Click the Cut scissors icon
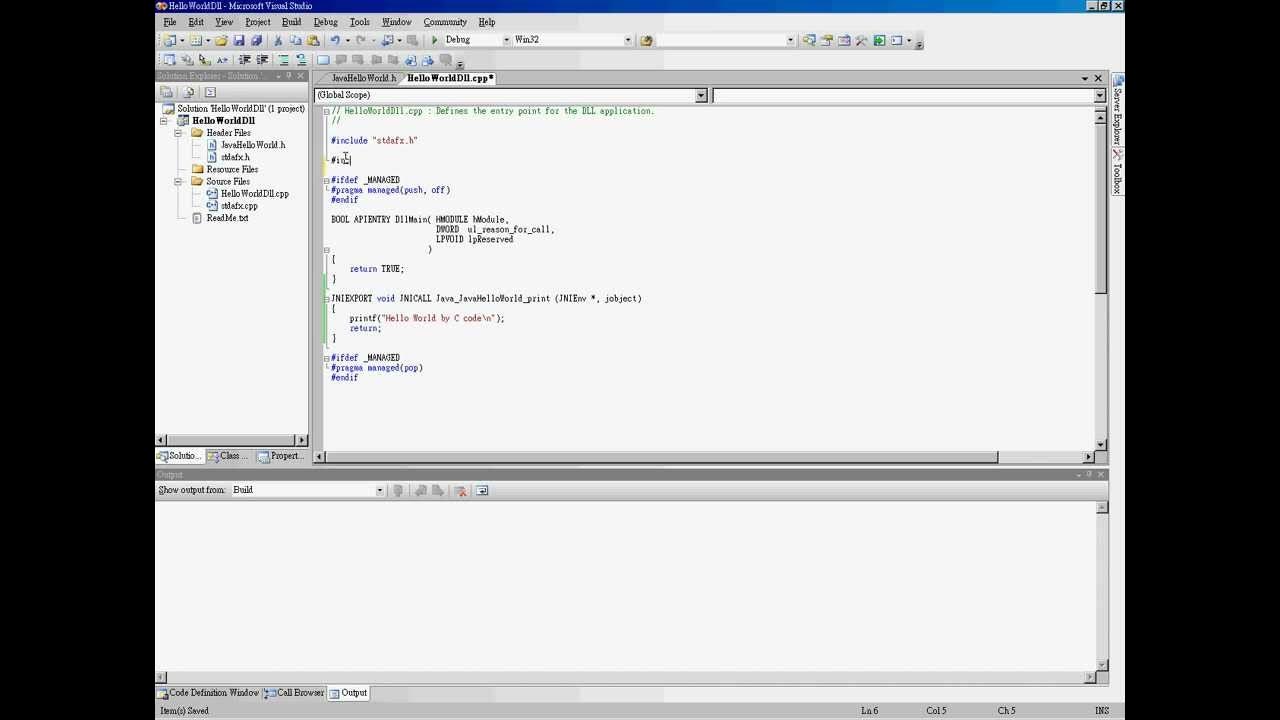 click(277, 40)
